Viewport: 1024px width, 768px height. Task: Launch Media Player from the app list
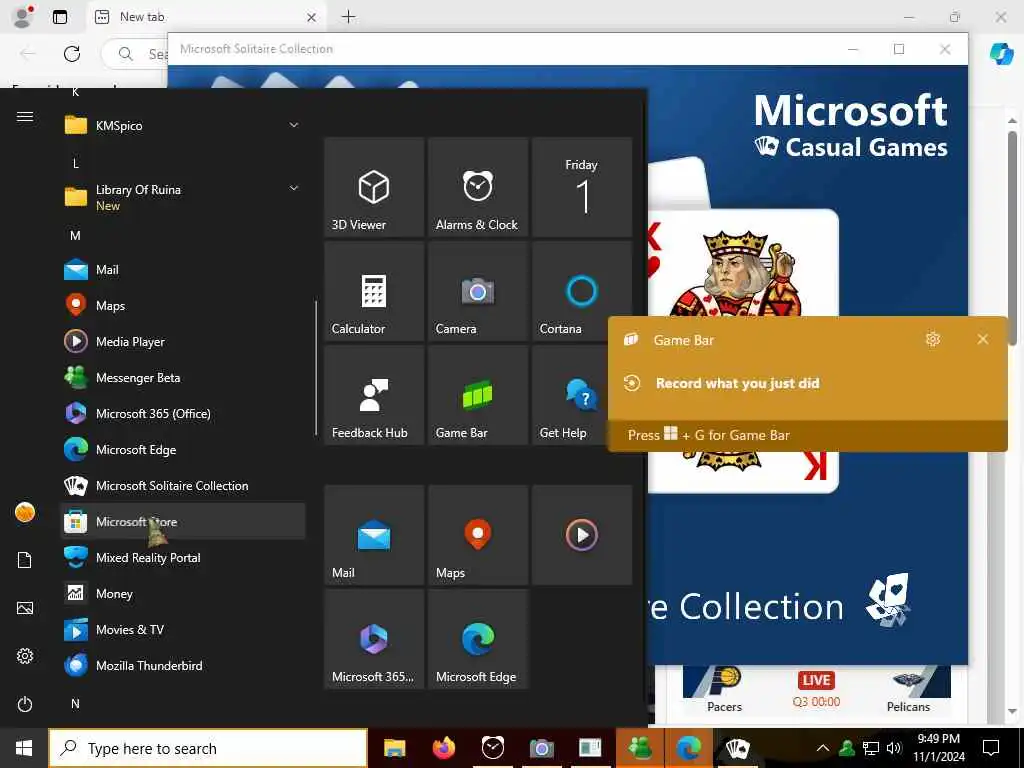(x=183, y=342)
